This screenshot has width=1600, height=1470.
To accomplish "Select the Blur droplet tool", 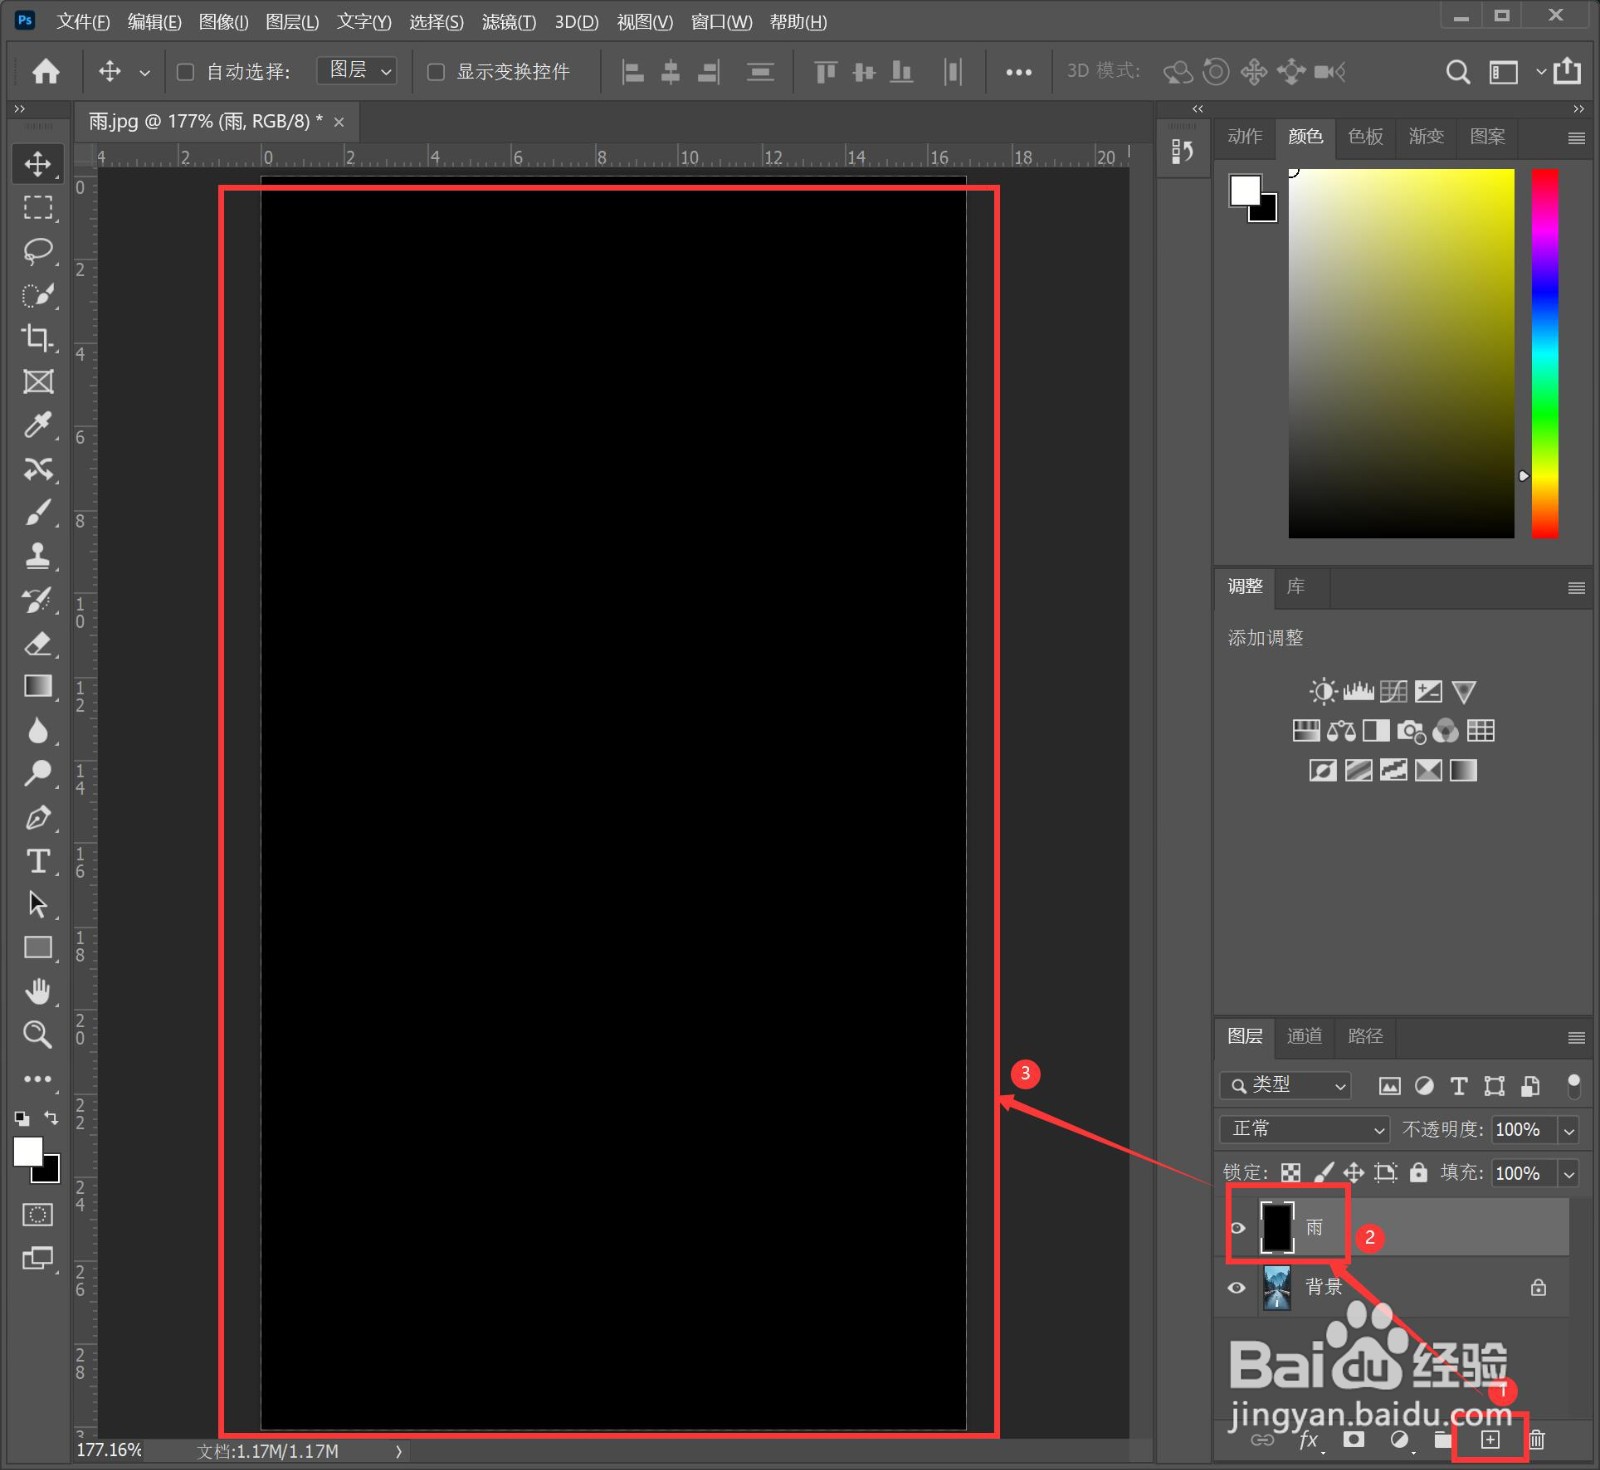I will (38, 731).
